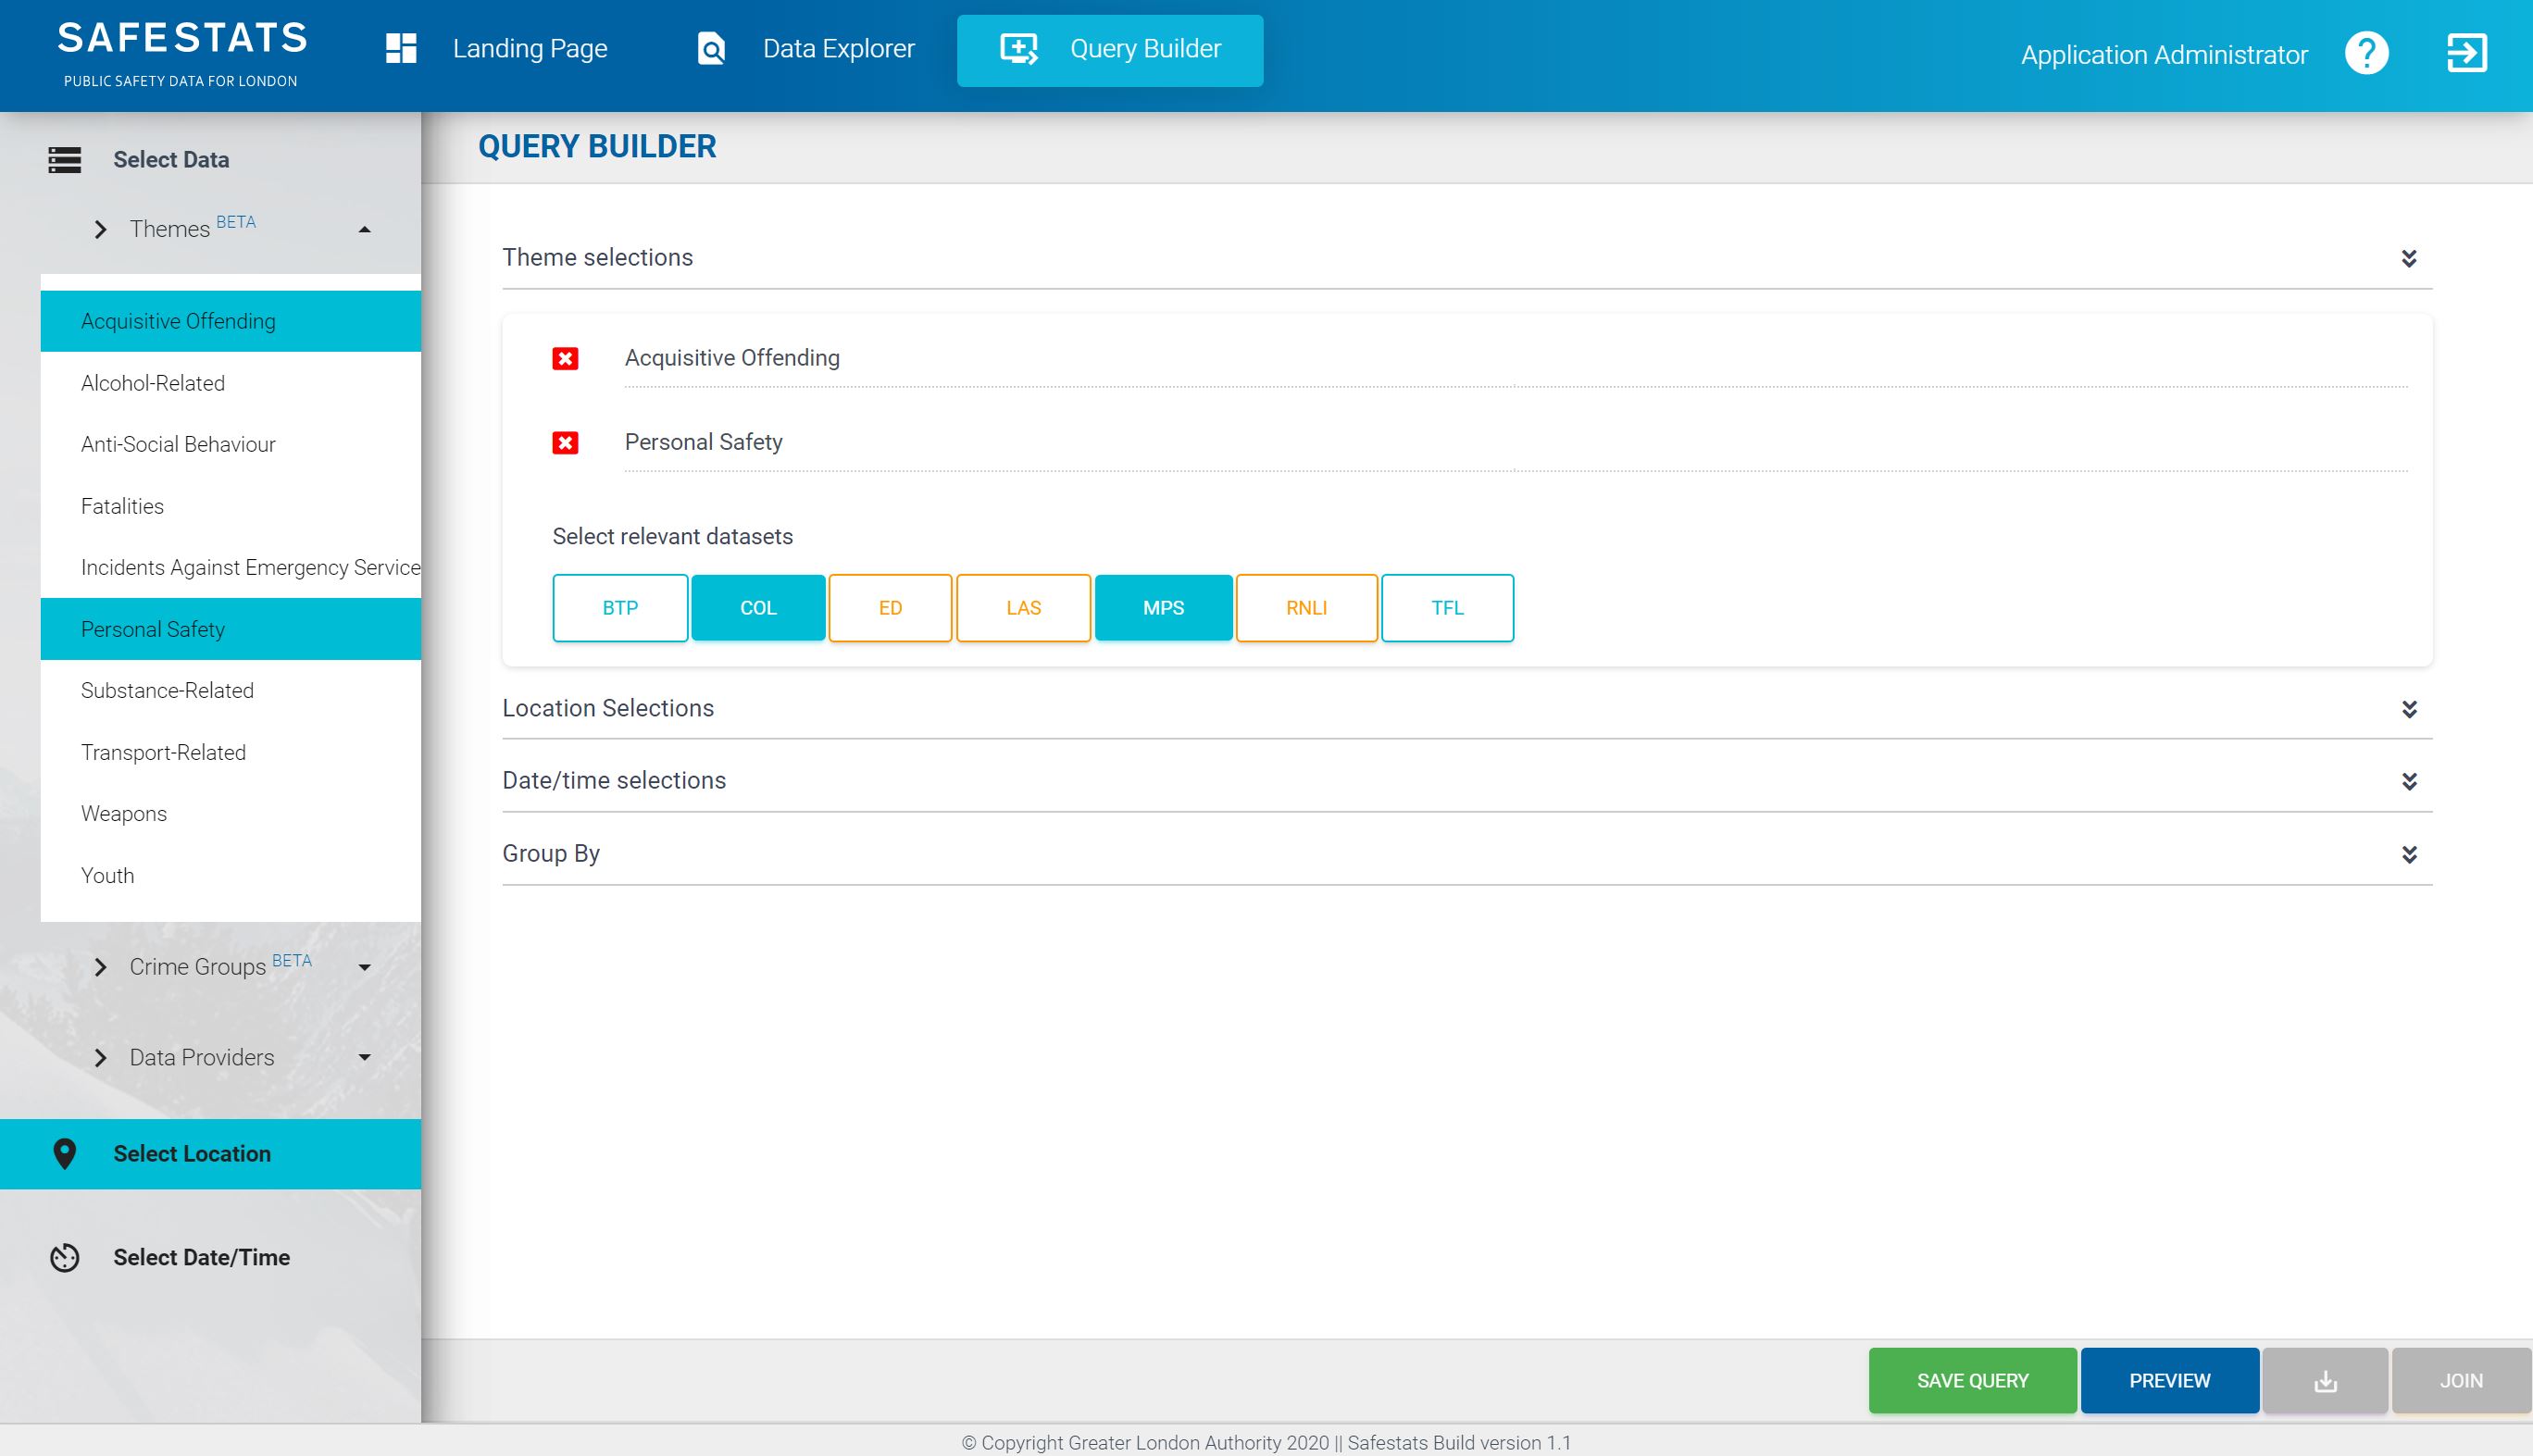The height and width of the screenshot is (1456, 2533).
Task: Toggle the ED dataset
Action: click(x=890, y=608)
